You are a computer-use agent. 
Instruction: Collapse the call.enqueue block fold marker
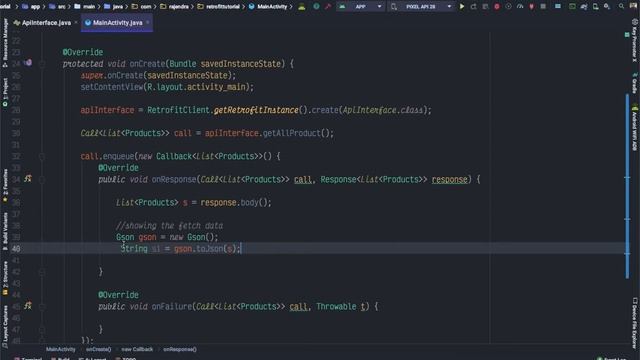(42, 156)
